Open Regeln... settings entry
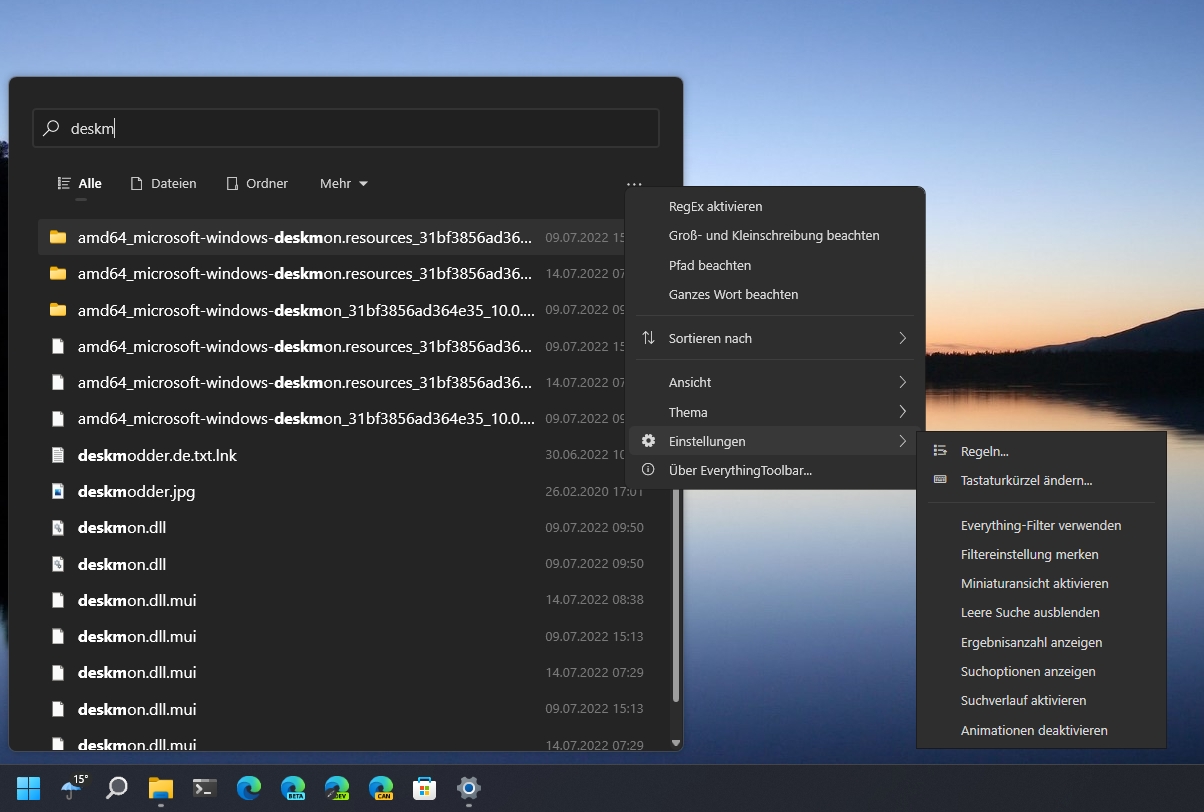The width and height of the screenshot is (1204, 812). click(984, 451)
